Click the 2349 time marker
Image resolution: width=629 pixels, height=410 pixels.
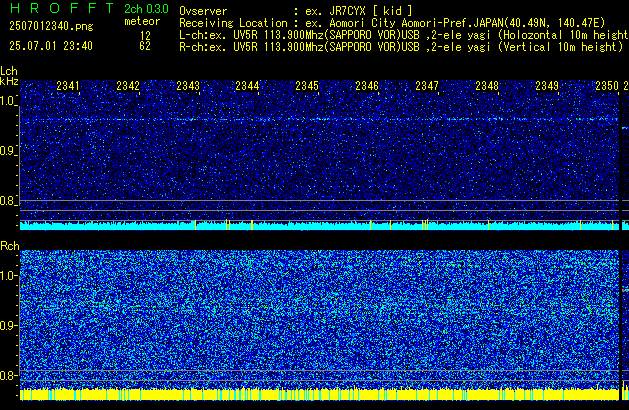click(547, 86)
